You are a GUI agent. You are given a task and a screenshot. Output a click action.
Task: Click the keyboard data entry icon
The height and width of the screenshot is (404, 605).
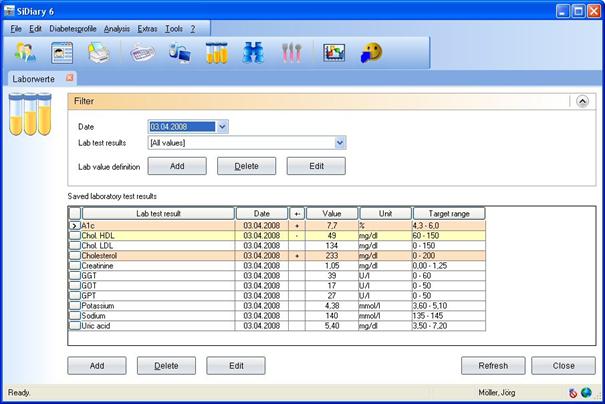(x=143, y=54)
